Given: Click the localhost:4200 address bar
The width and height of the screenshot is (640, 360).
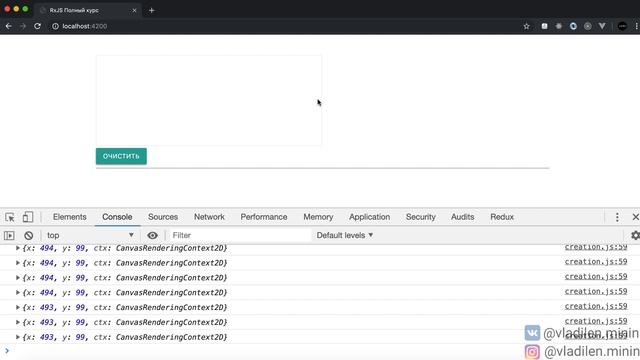Looking at the screenshot, I should point(286,26).
